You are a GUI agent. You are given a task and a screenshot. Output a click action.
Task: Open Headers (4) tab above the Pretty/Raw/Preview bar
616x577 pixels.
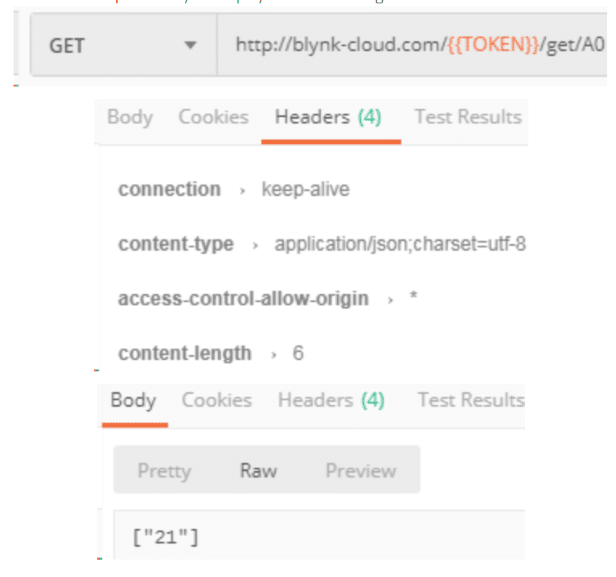[331, 401]
